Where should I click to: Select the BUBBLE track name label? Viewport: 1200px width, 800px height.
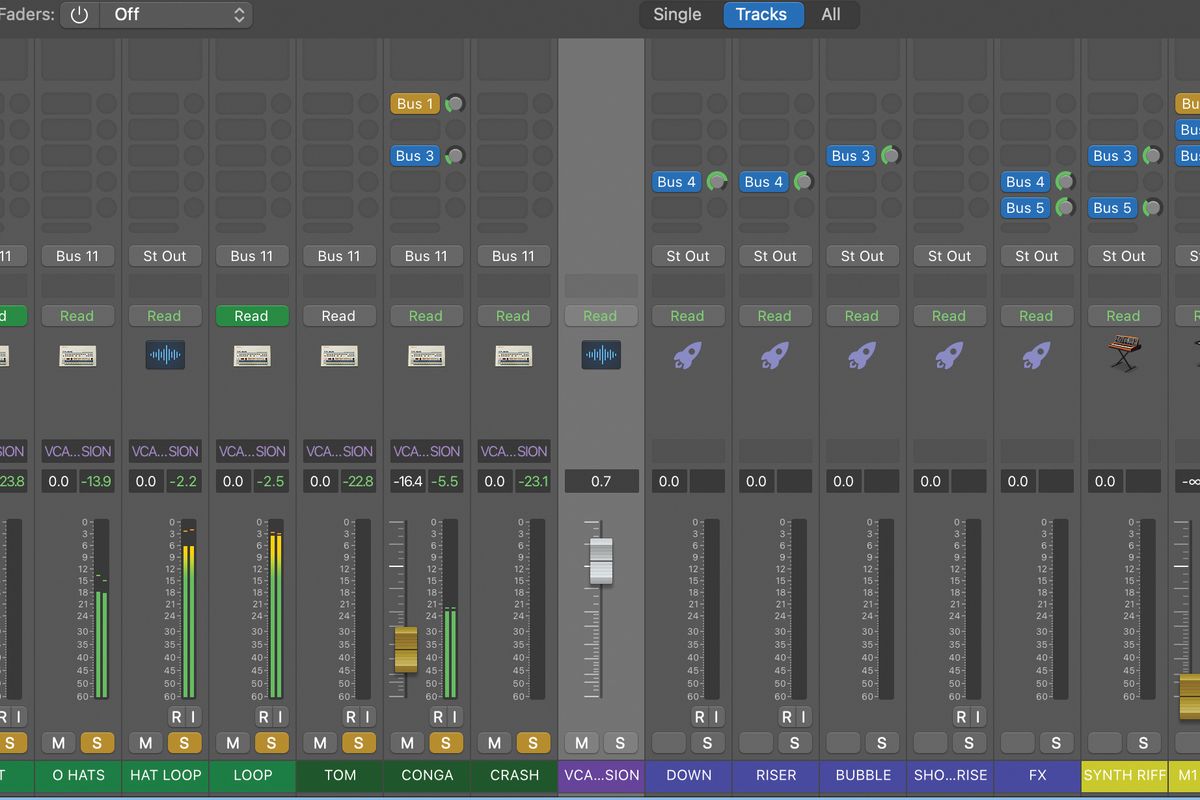click(862, 775)
